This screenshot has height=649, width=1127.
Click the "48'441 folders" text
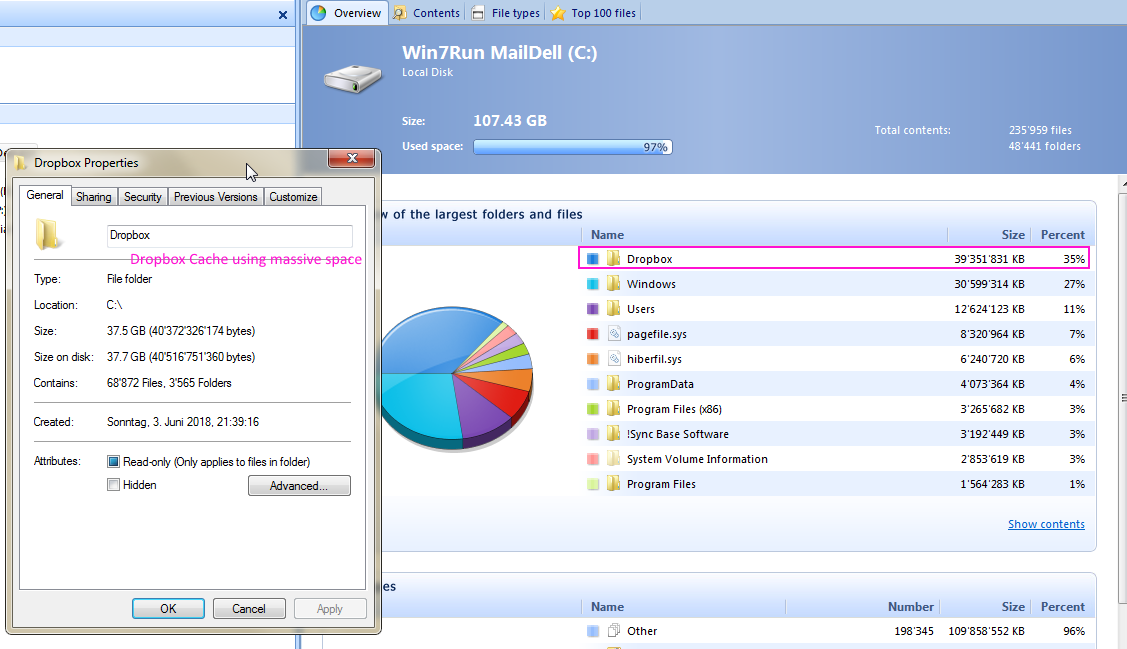coord(1044,146)
